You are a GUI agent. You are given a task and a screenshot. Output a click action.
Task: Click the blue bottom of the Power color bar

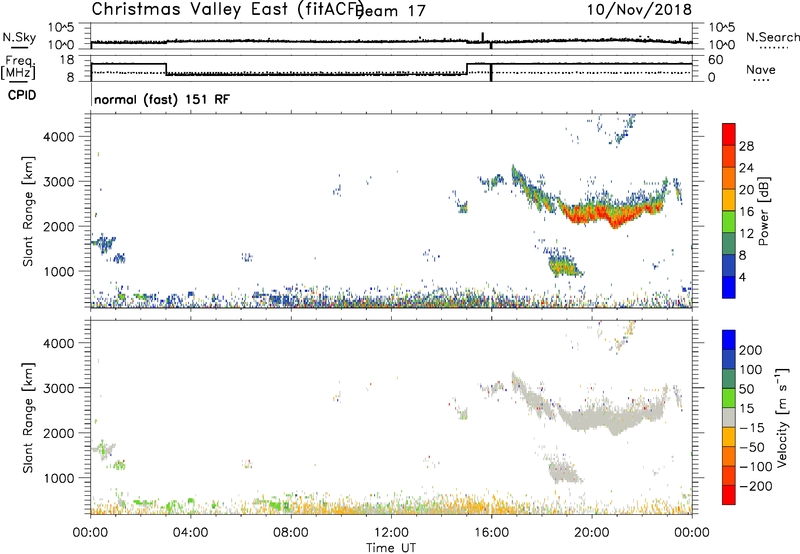729,287
